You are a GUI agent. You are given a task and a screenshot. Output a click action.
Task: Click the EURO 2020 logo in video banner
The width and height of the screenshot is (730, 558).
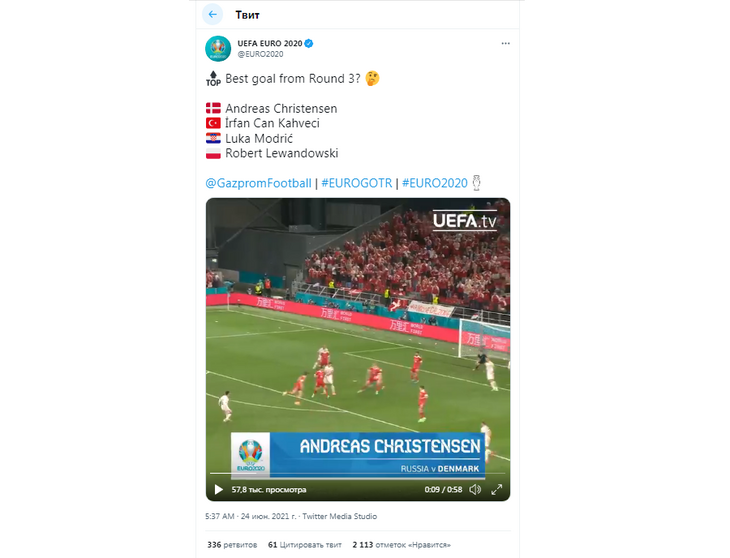[x=251, y=456]
